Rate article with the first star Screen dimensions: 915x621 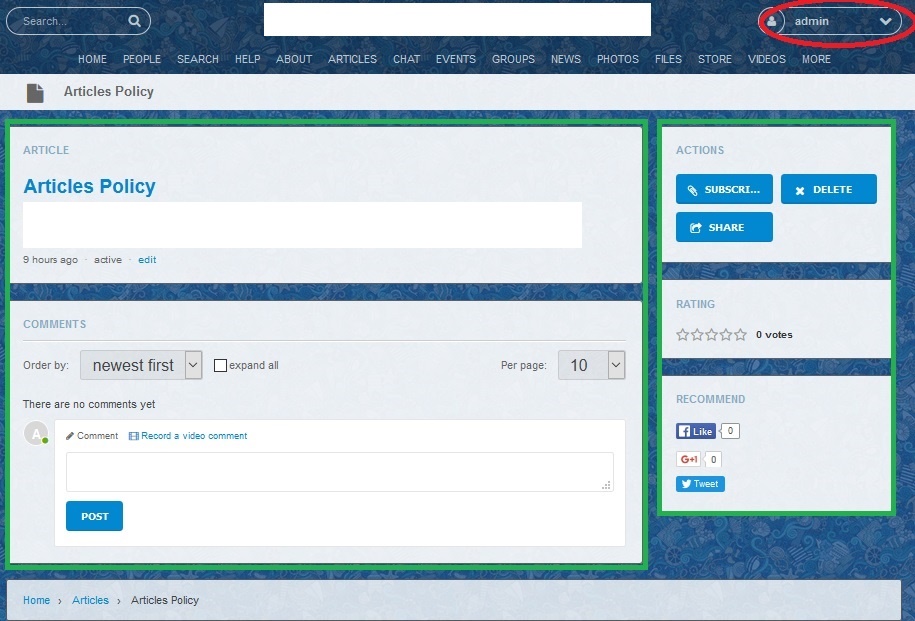683,335
